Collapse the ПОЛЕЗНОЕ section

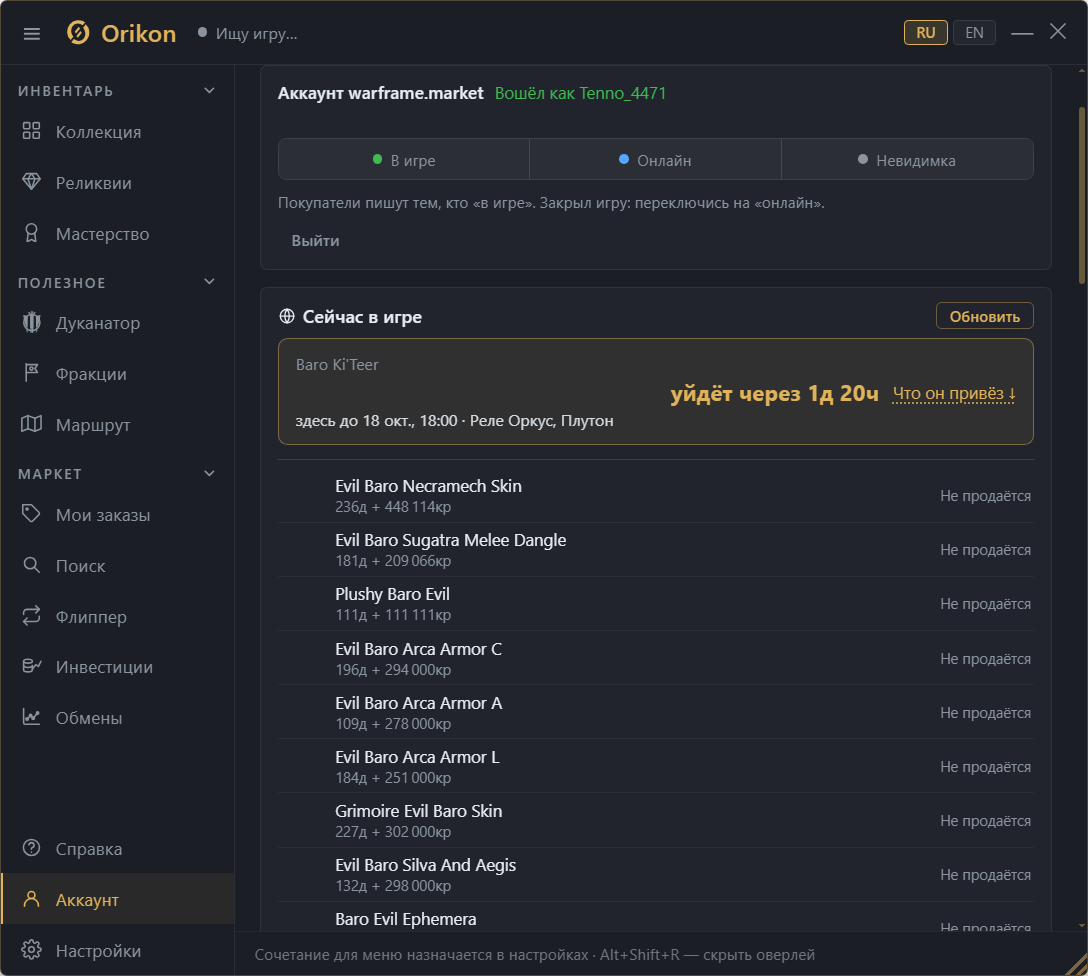coord(210,282)
